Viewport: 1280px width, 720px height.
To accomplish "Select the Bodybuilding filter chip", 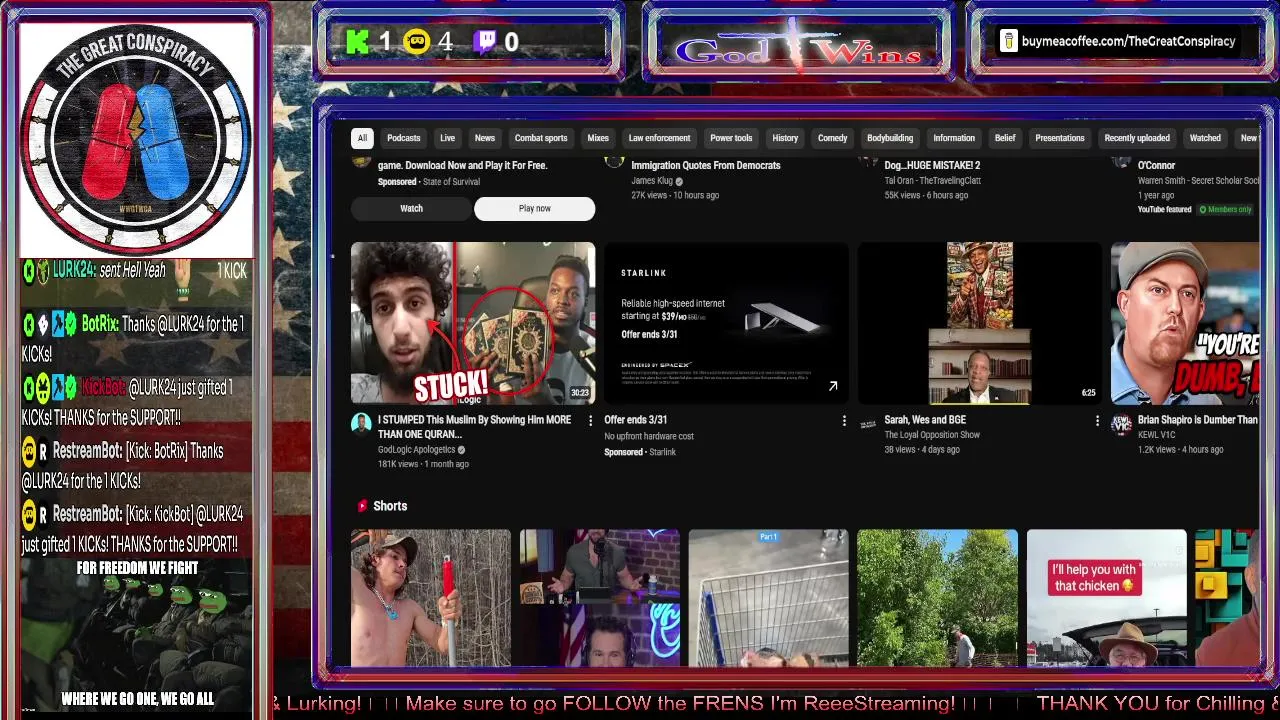I will (890, 138).
